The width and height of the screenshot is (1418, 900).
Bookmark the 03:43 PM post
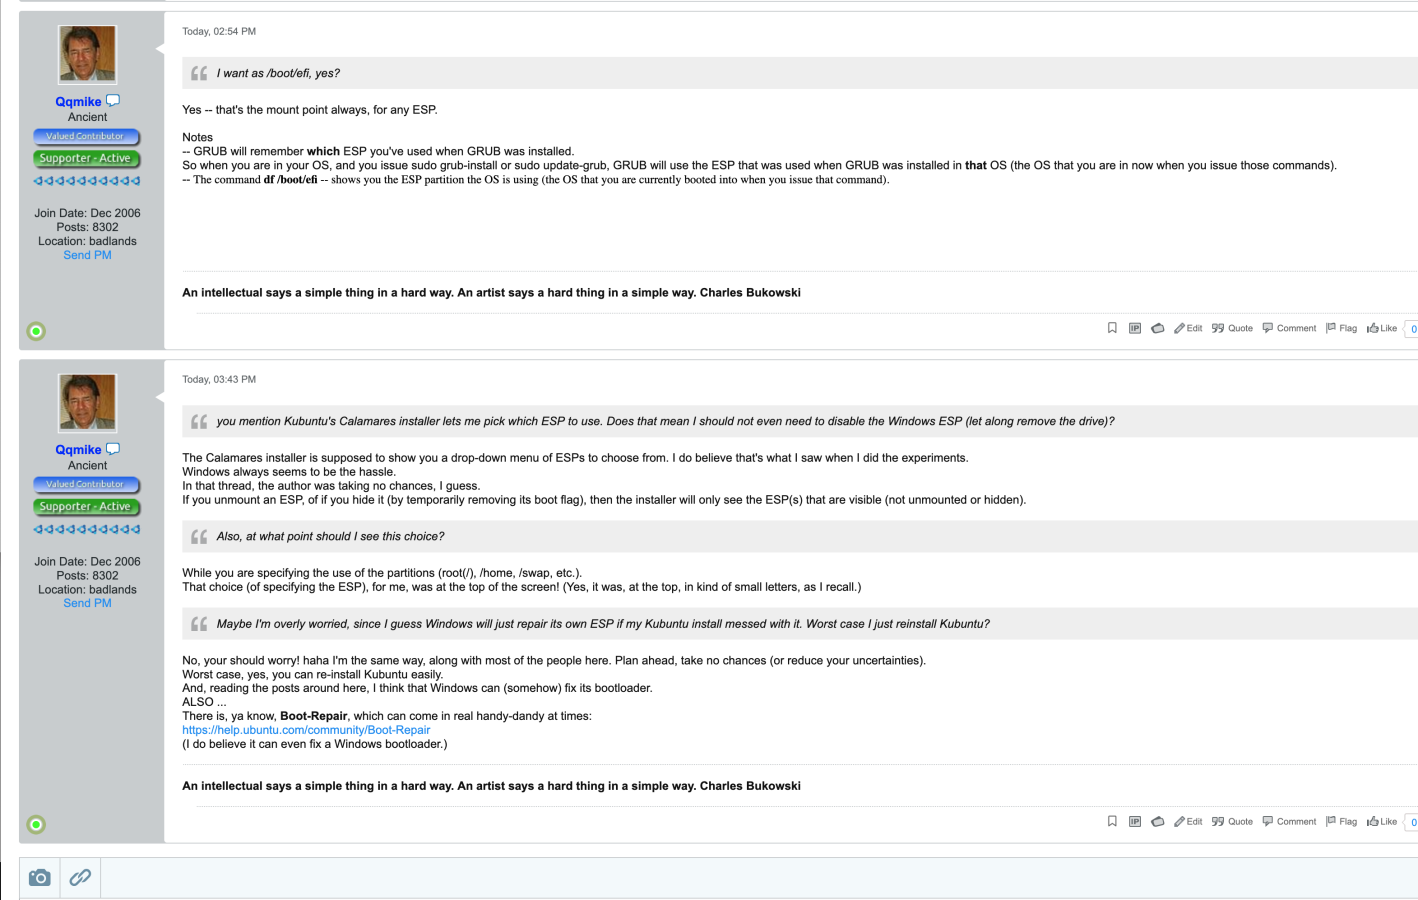tap(1112, 821)
